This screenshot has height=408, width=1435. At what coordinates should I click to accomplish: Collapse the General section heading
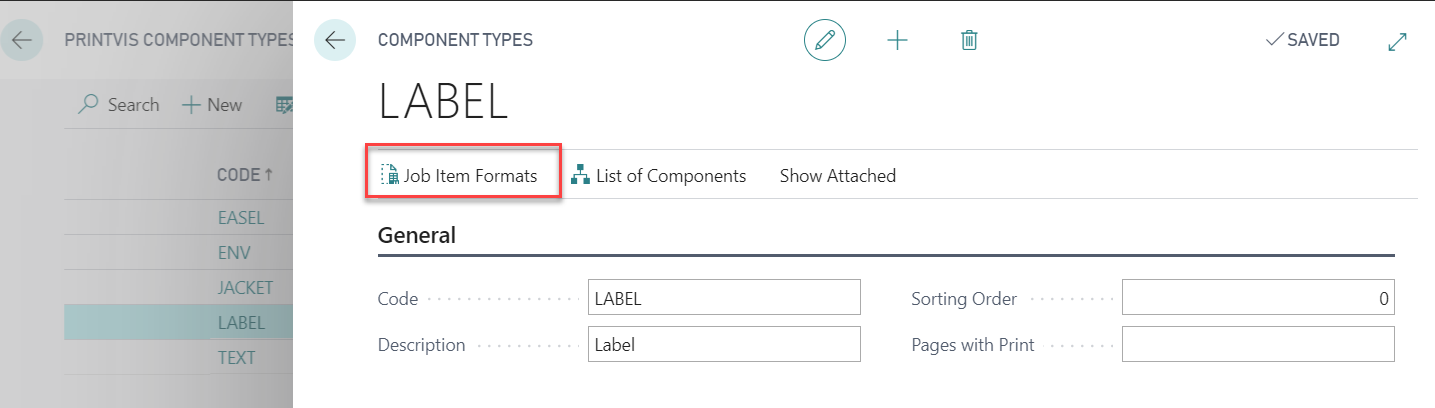coord(417,236)
